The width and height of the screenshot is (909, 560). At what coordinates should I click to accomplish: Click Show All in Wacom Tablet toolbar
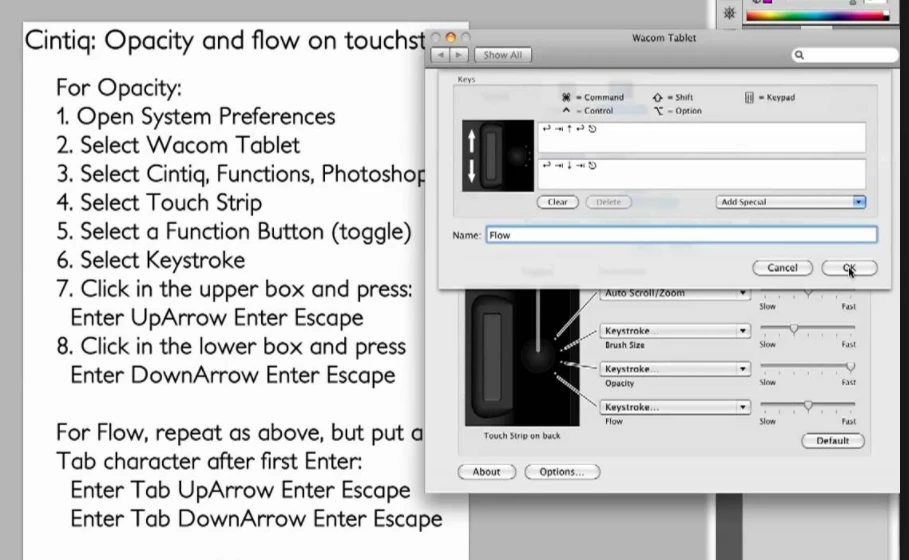click(503, 55)
